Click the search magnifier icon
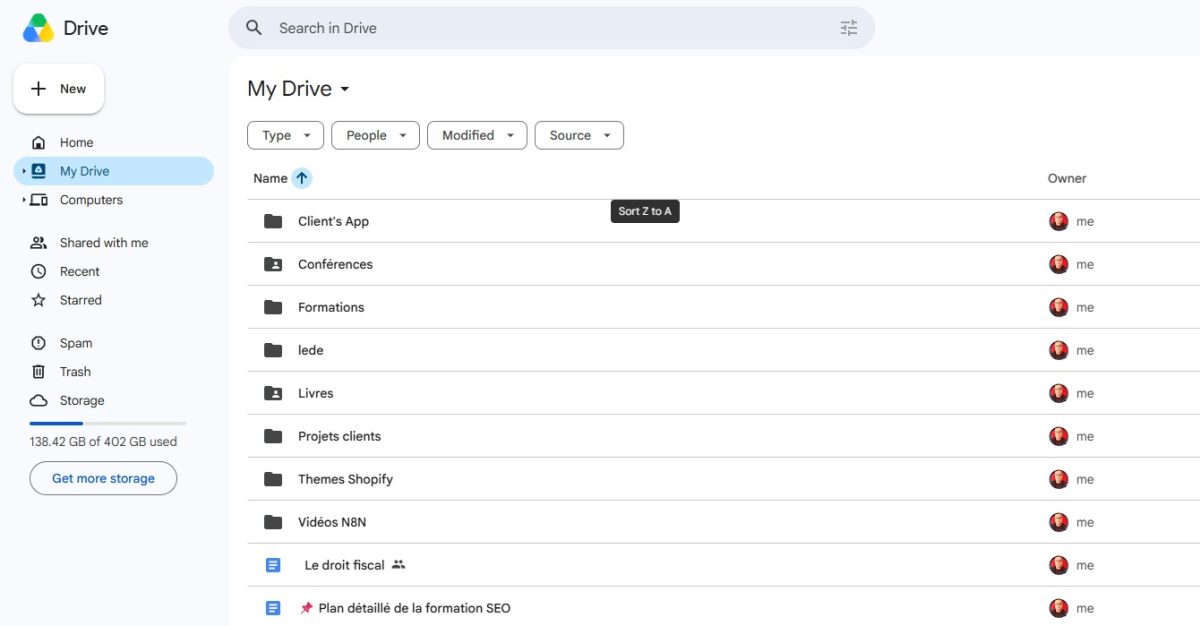This screenshot has width=1200, height=626. tap(254, 28)
